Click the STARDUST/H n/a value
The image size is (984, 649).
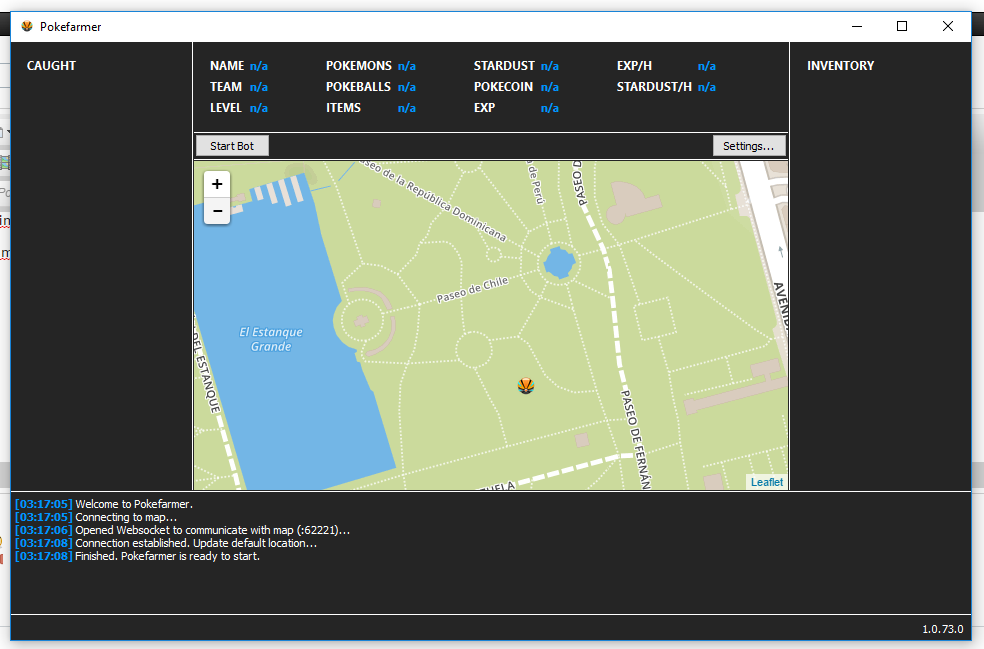point(707,87)
